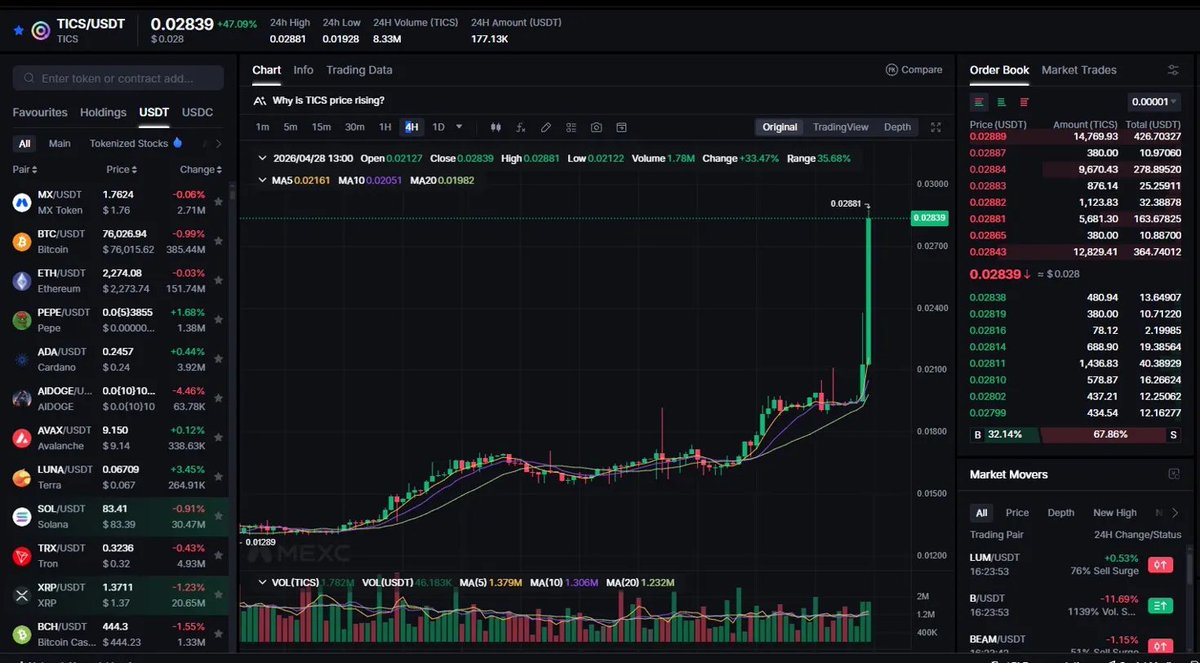The image size is (1200, 663).
Task: Select the SOL/USDT pair row
Action: [118, 516]
